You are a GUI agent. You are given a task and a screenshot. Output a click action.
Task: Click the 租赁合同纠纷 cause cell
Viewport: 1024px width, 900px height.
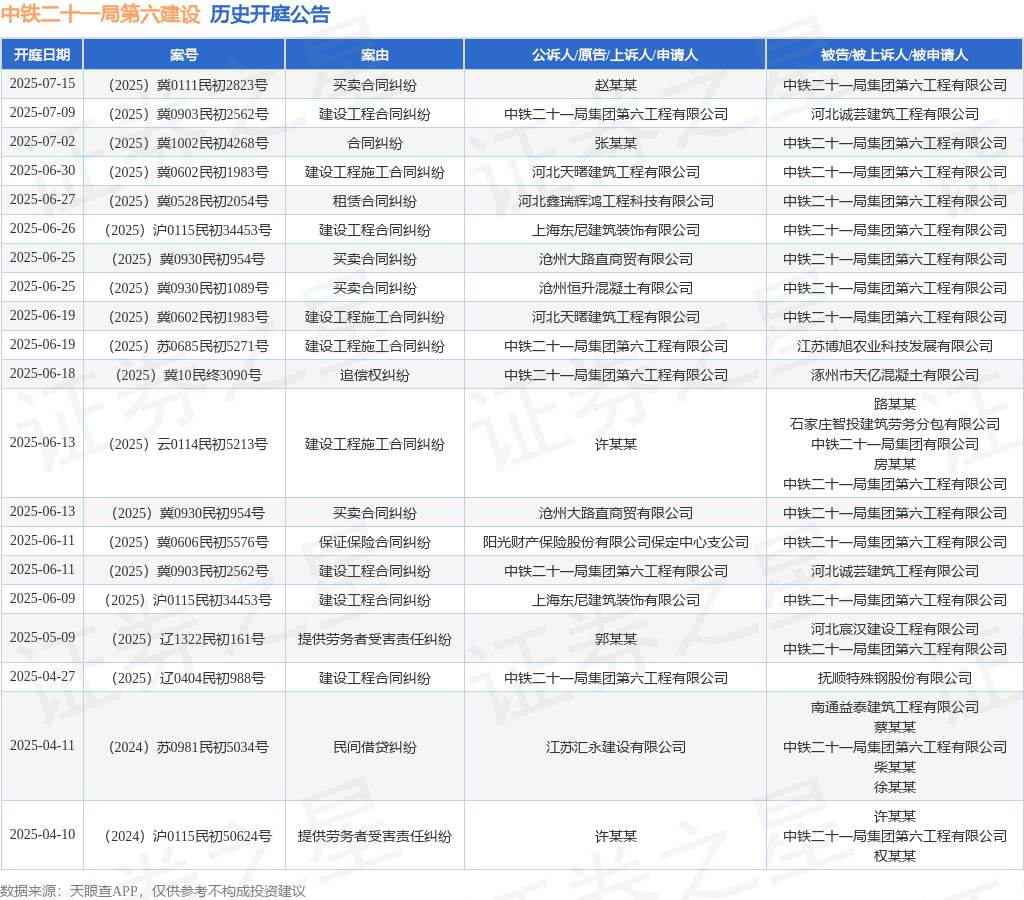click(374, 201)
